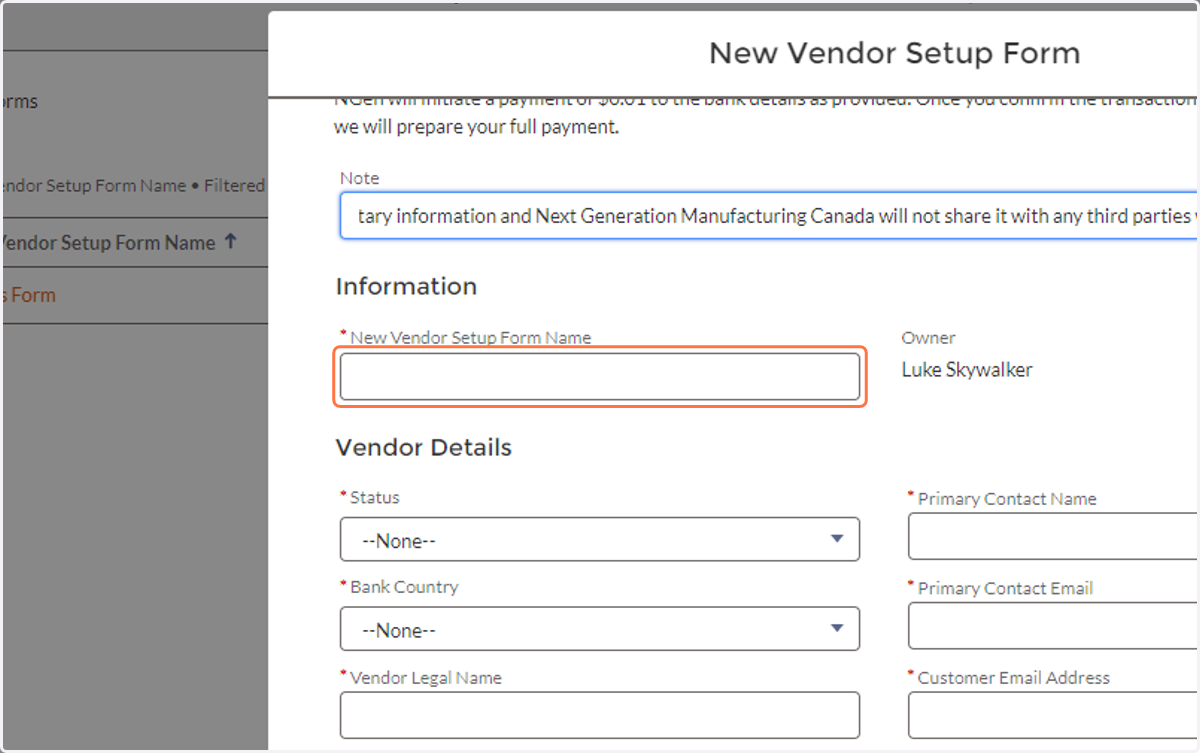Screen dimensions: 1200x753
Task: Click the Note text field
Action: click(x=769, y=216)
